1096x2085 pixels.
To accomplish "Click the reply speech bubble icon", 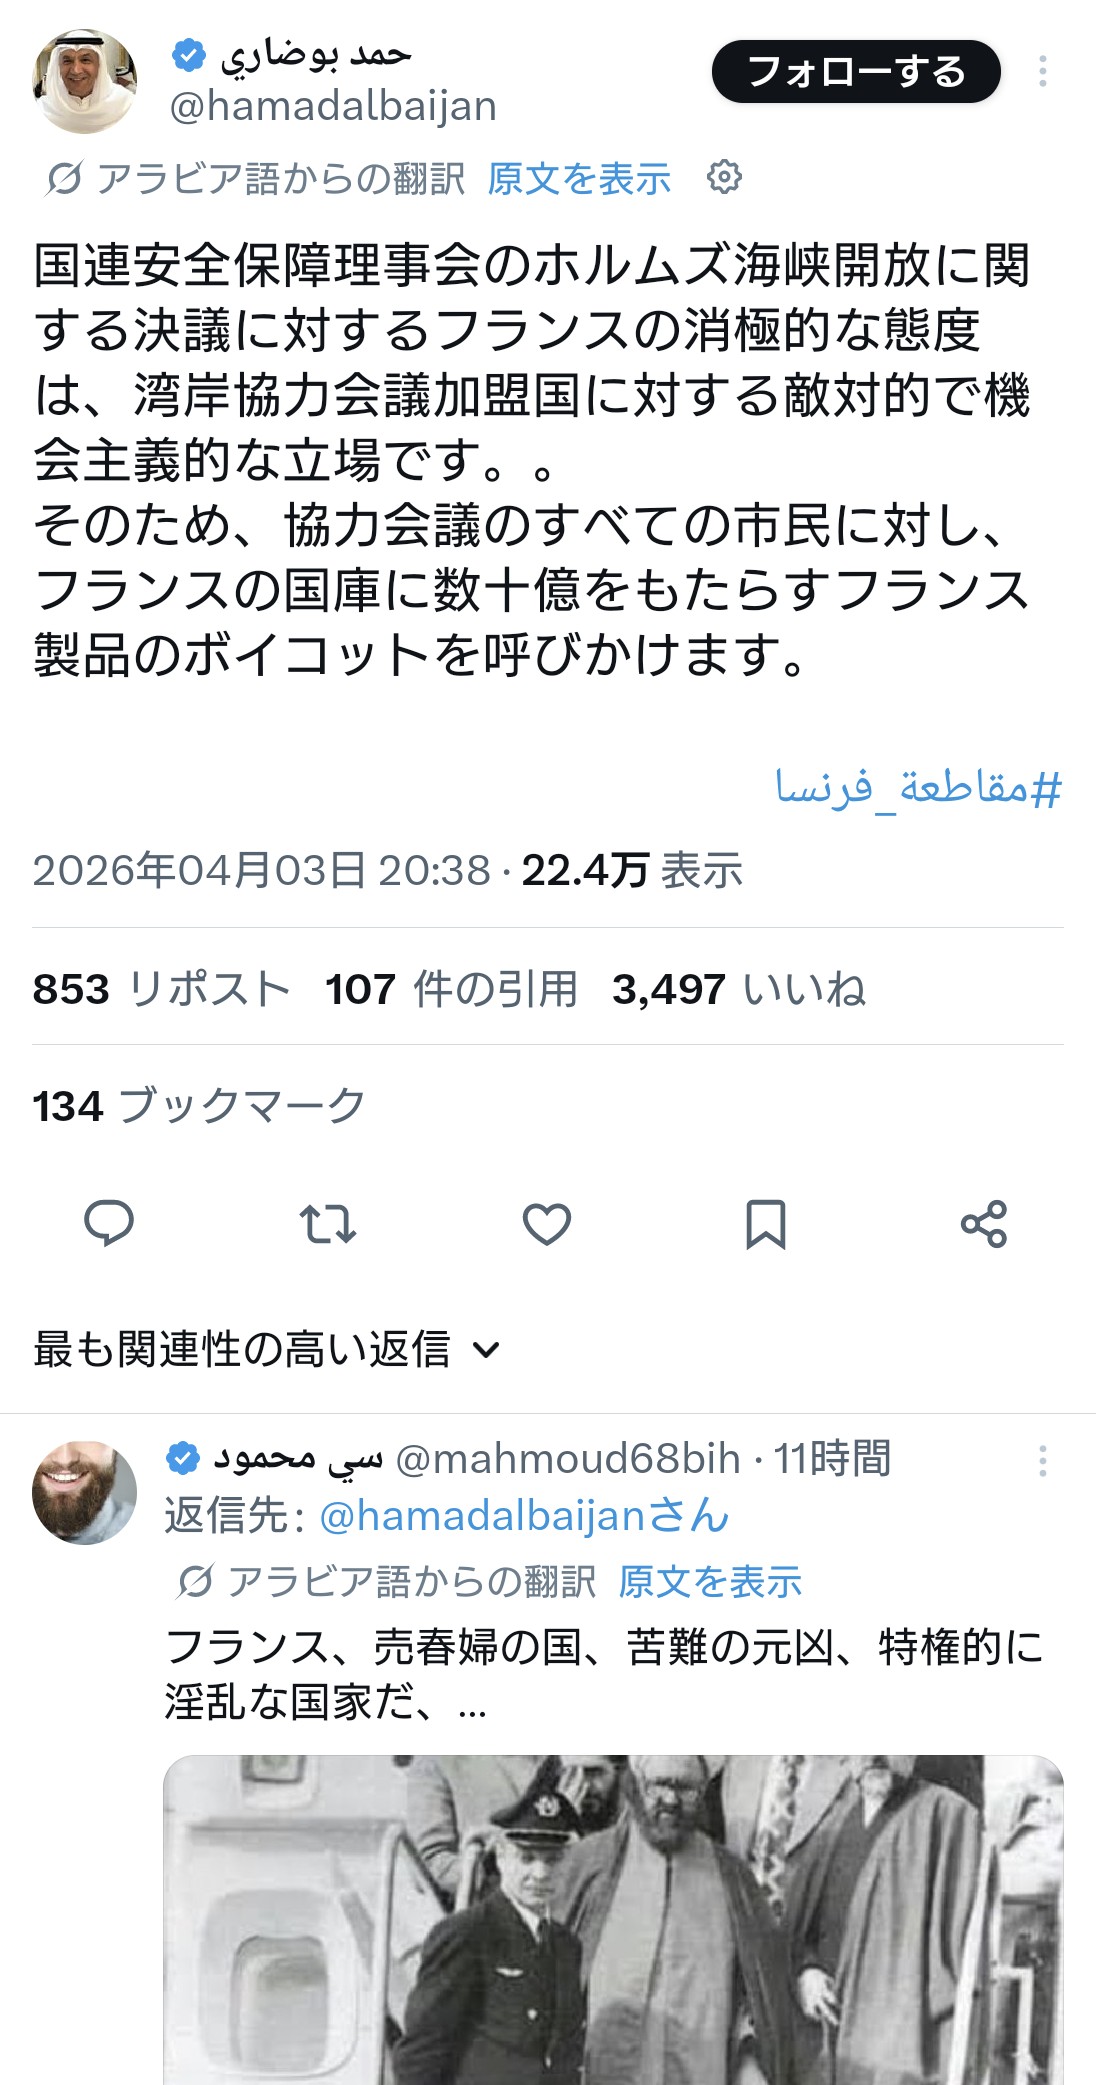I will pos(109,1223).
